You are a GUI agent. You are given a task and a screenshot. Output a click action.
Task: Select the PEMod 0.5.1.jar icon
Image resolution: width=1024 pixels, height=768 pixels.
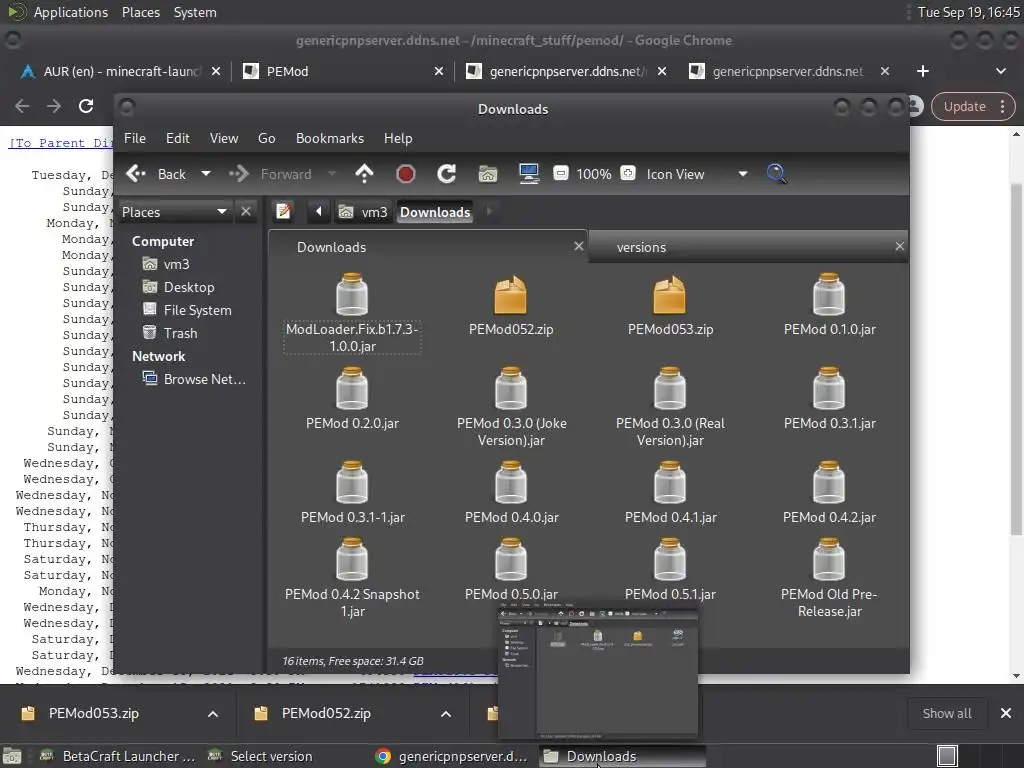670,560
